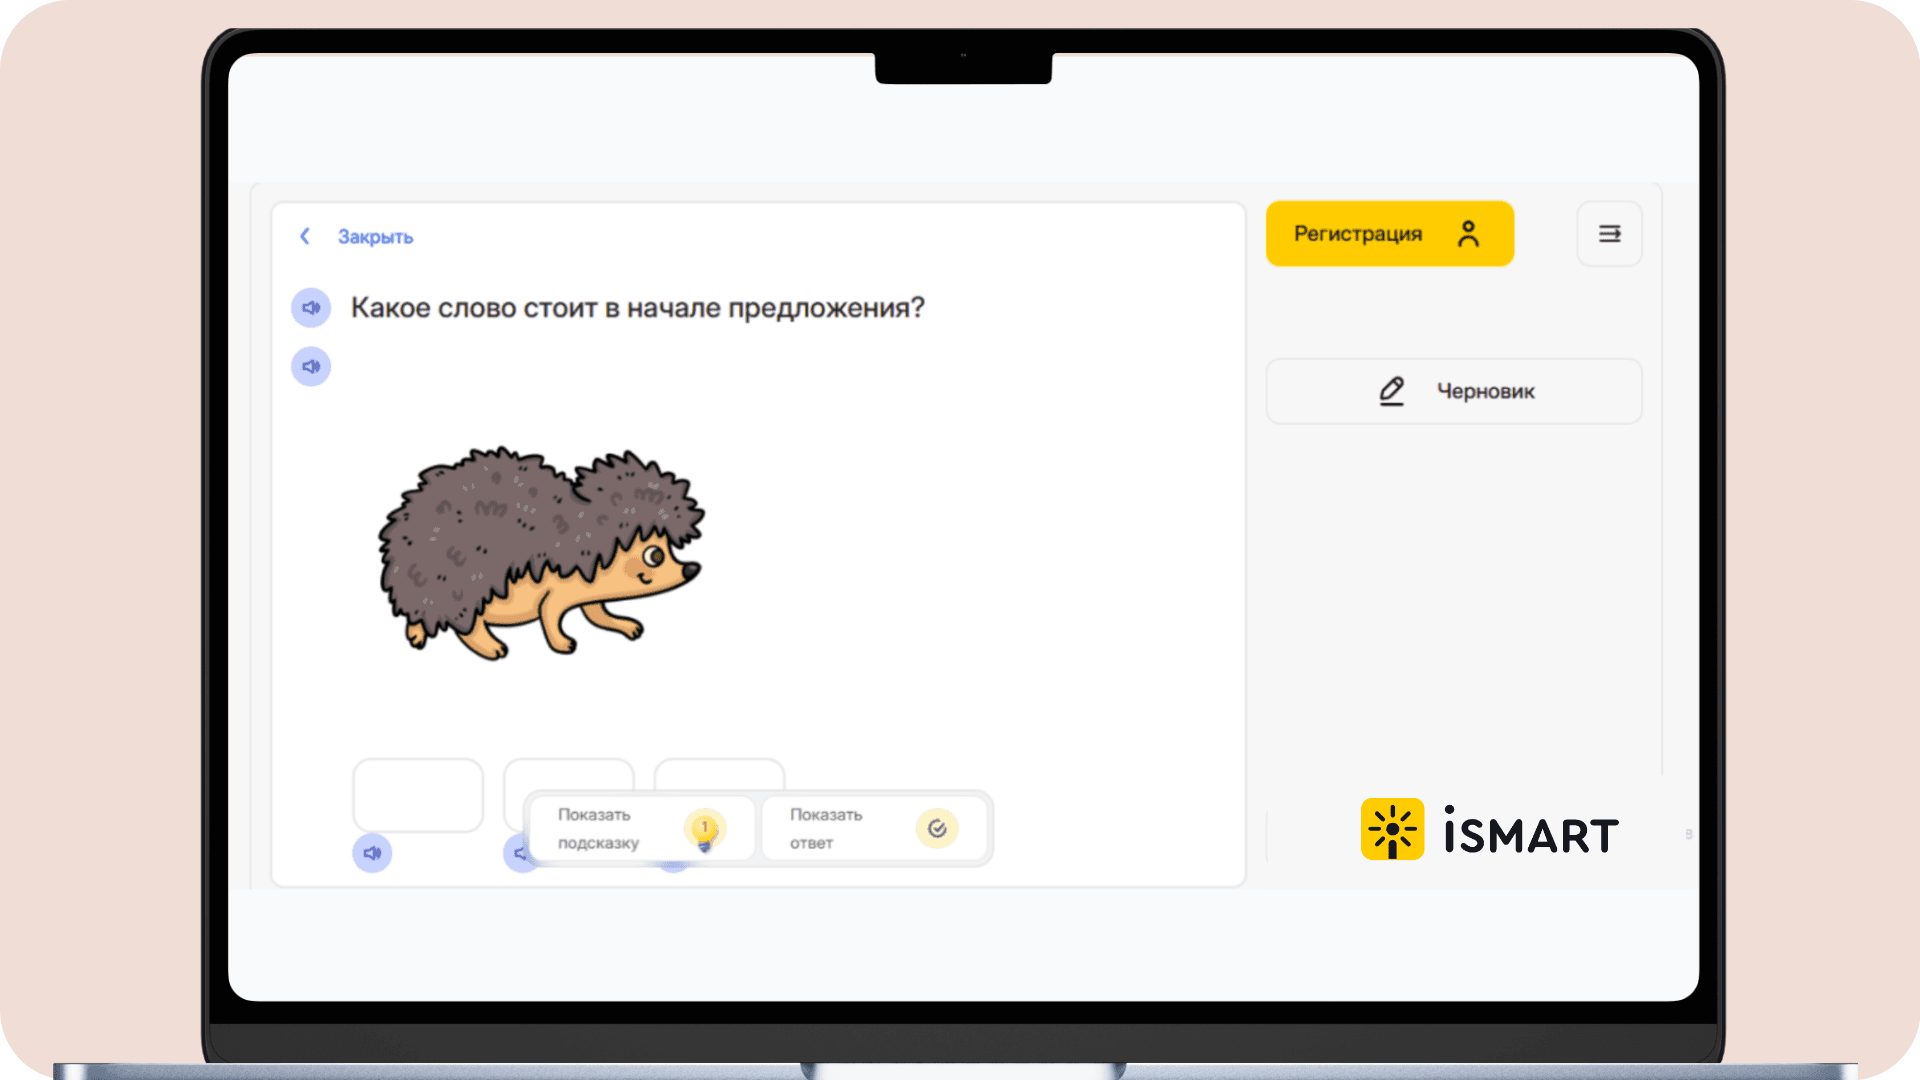The width and height of the screenshot is (1920, 1080).
Task: Click the Показать подсказку text
Action: (x=598, y=828)
